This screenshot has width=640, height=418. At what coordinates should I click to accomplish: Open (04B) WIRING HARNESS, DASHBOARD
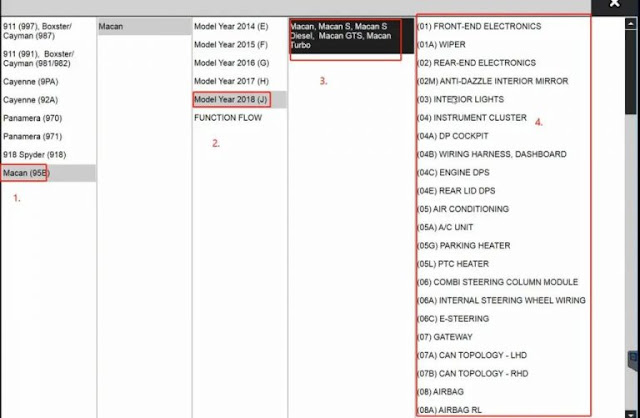(x=492, y=154)
